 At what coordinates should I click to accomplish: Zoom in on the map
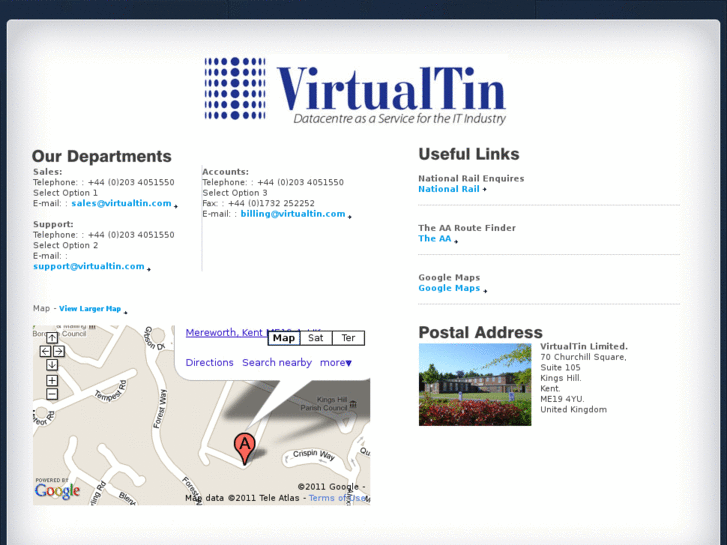coord(52,381)
